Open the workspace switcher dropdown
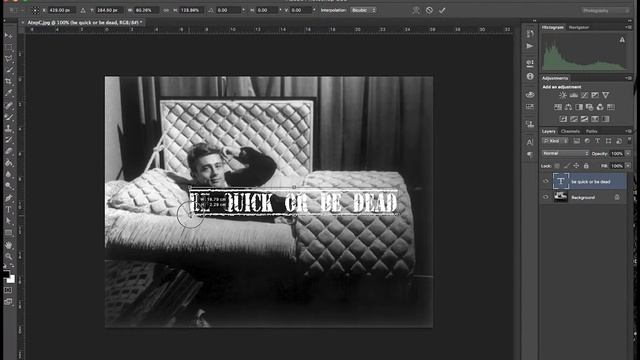This screenshot has width=640, height=360. tap(606, 11)
